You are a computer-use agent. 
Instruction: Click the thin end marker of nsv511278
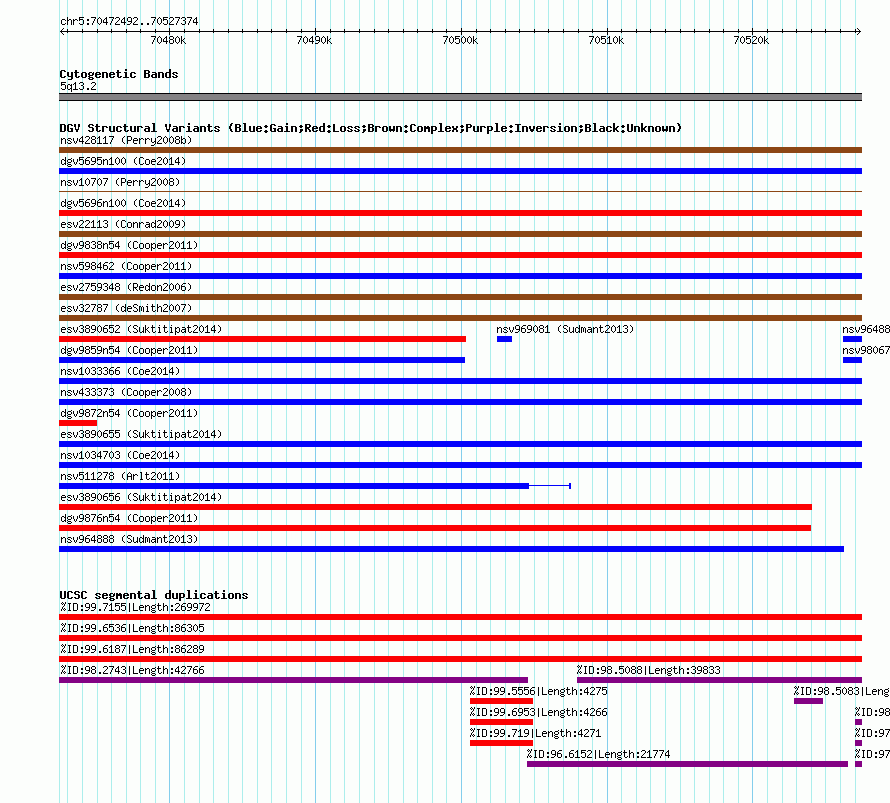(x=570, y=486)
